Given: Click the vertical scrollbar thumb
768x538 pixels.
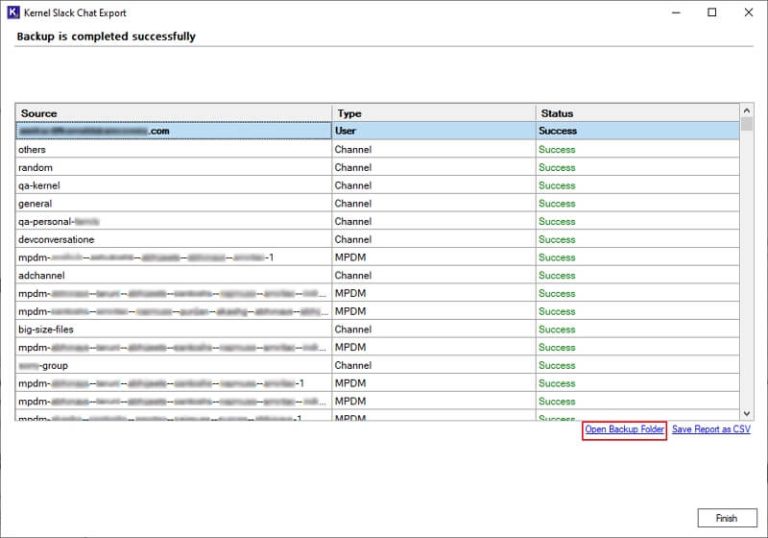Looking at the screenshot, I should click(x=746, y=126).
